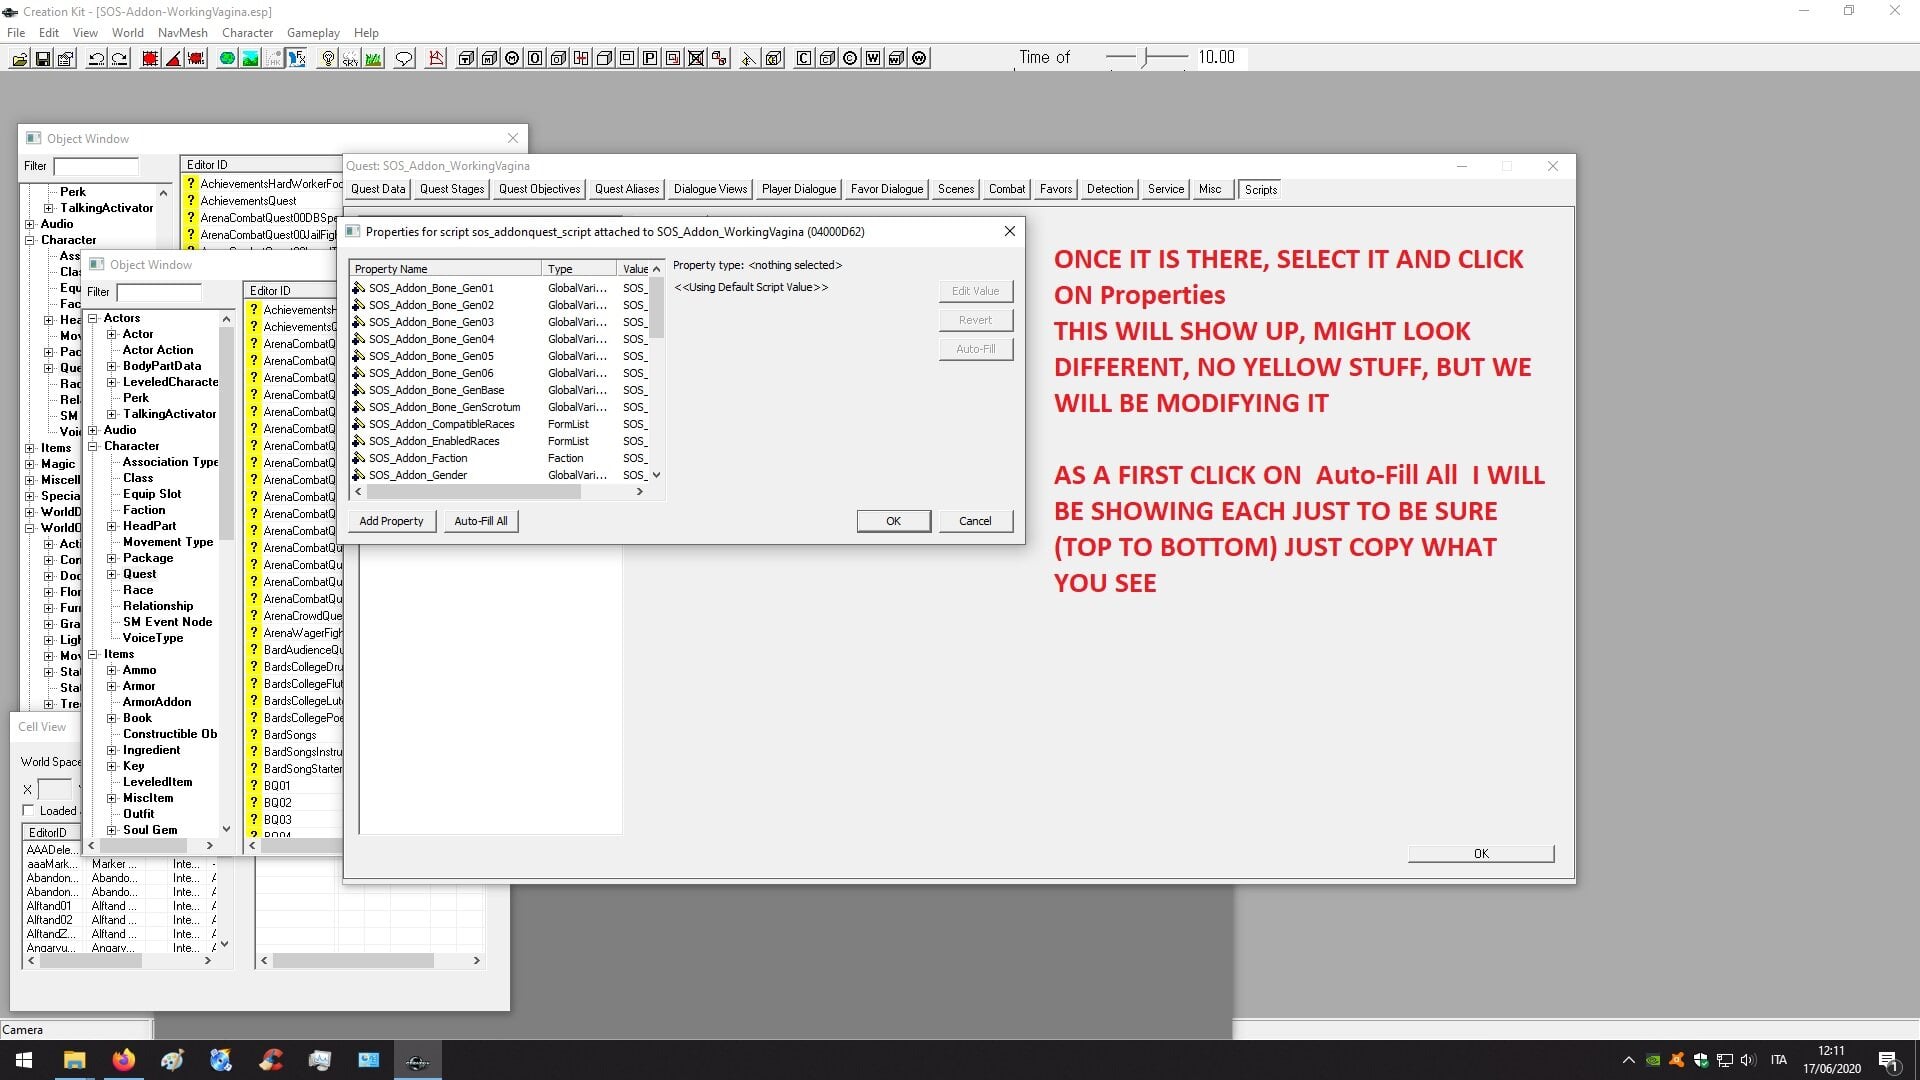Expand the Armor tree node
Image resolution: width=1920 pixels, height=1080 pixels.
tap(112, 686)
